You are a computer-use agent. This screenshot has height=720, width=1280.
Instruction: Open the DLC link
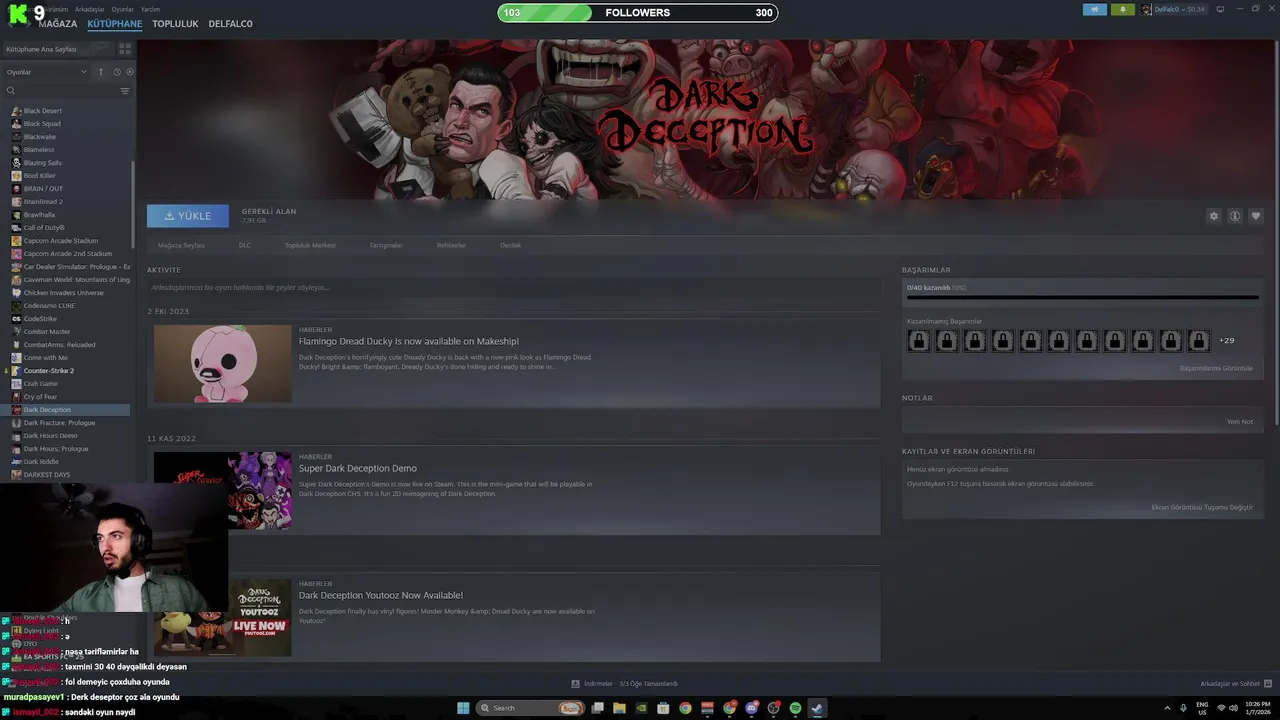pyautogui.click(x=245, y=245)
